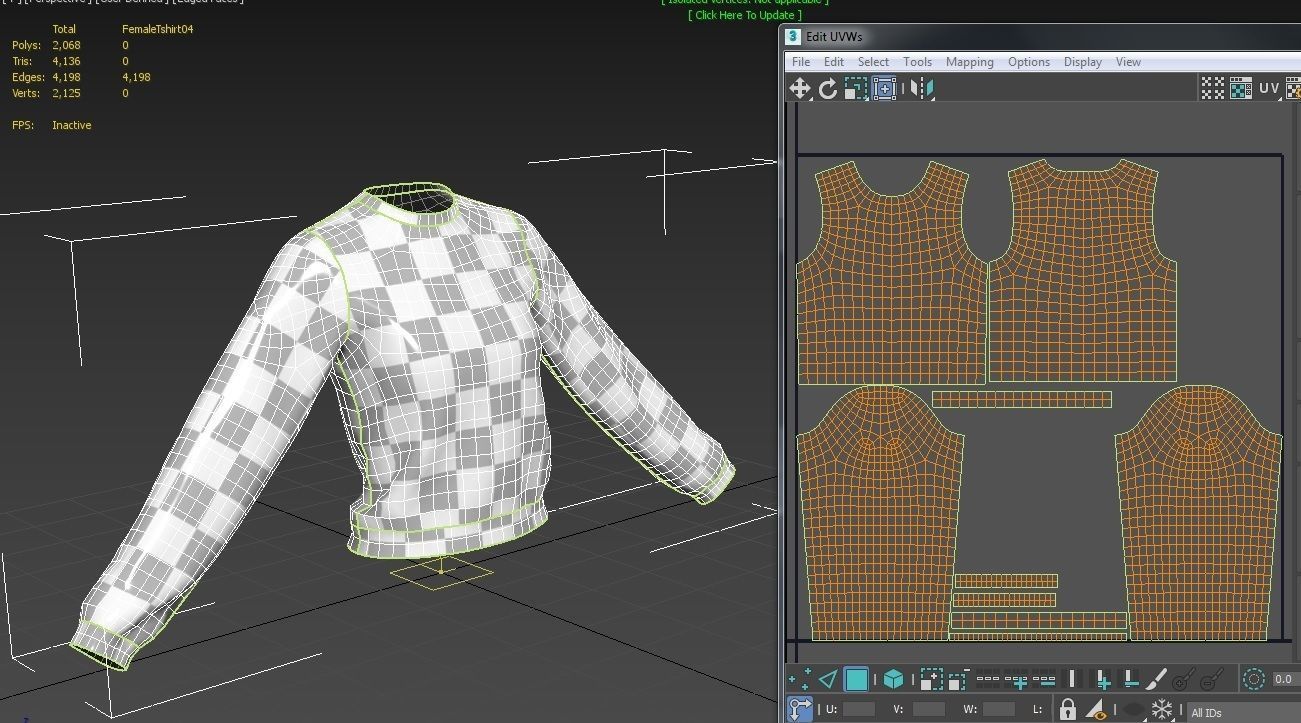Click the Enlarge paint brush size icon

(1185, 680)
